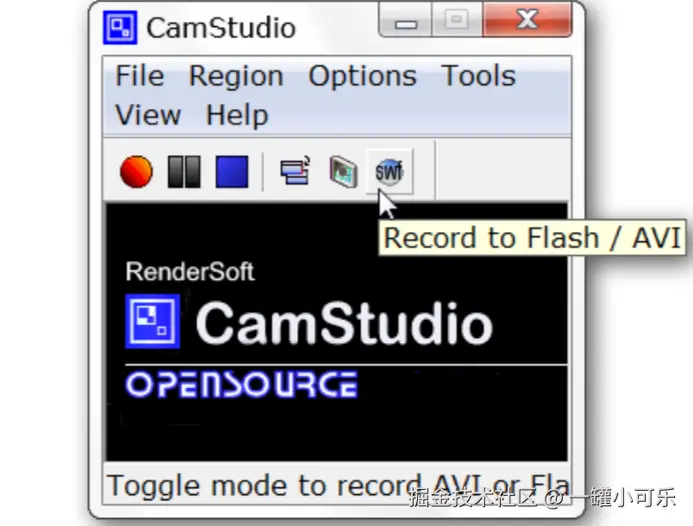Image resolution: width=693 pixels, height=526 pixels.
Task: Click the OPENSOURCE text in the banner
Action: tap(242, 385)
